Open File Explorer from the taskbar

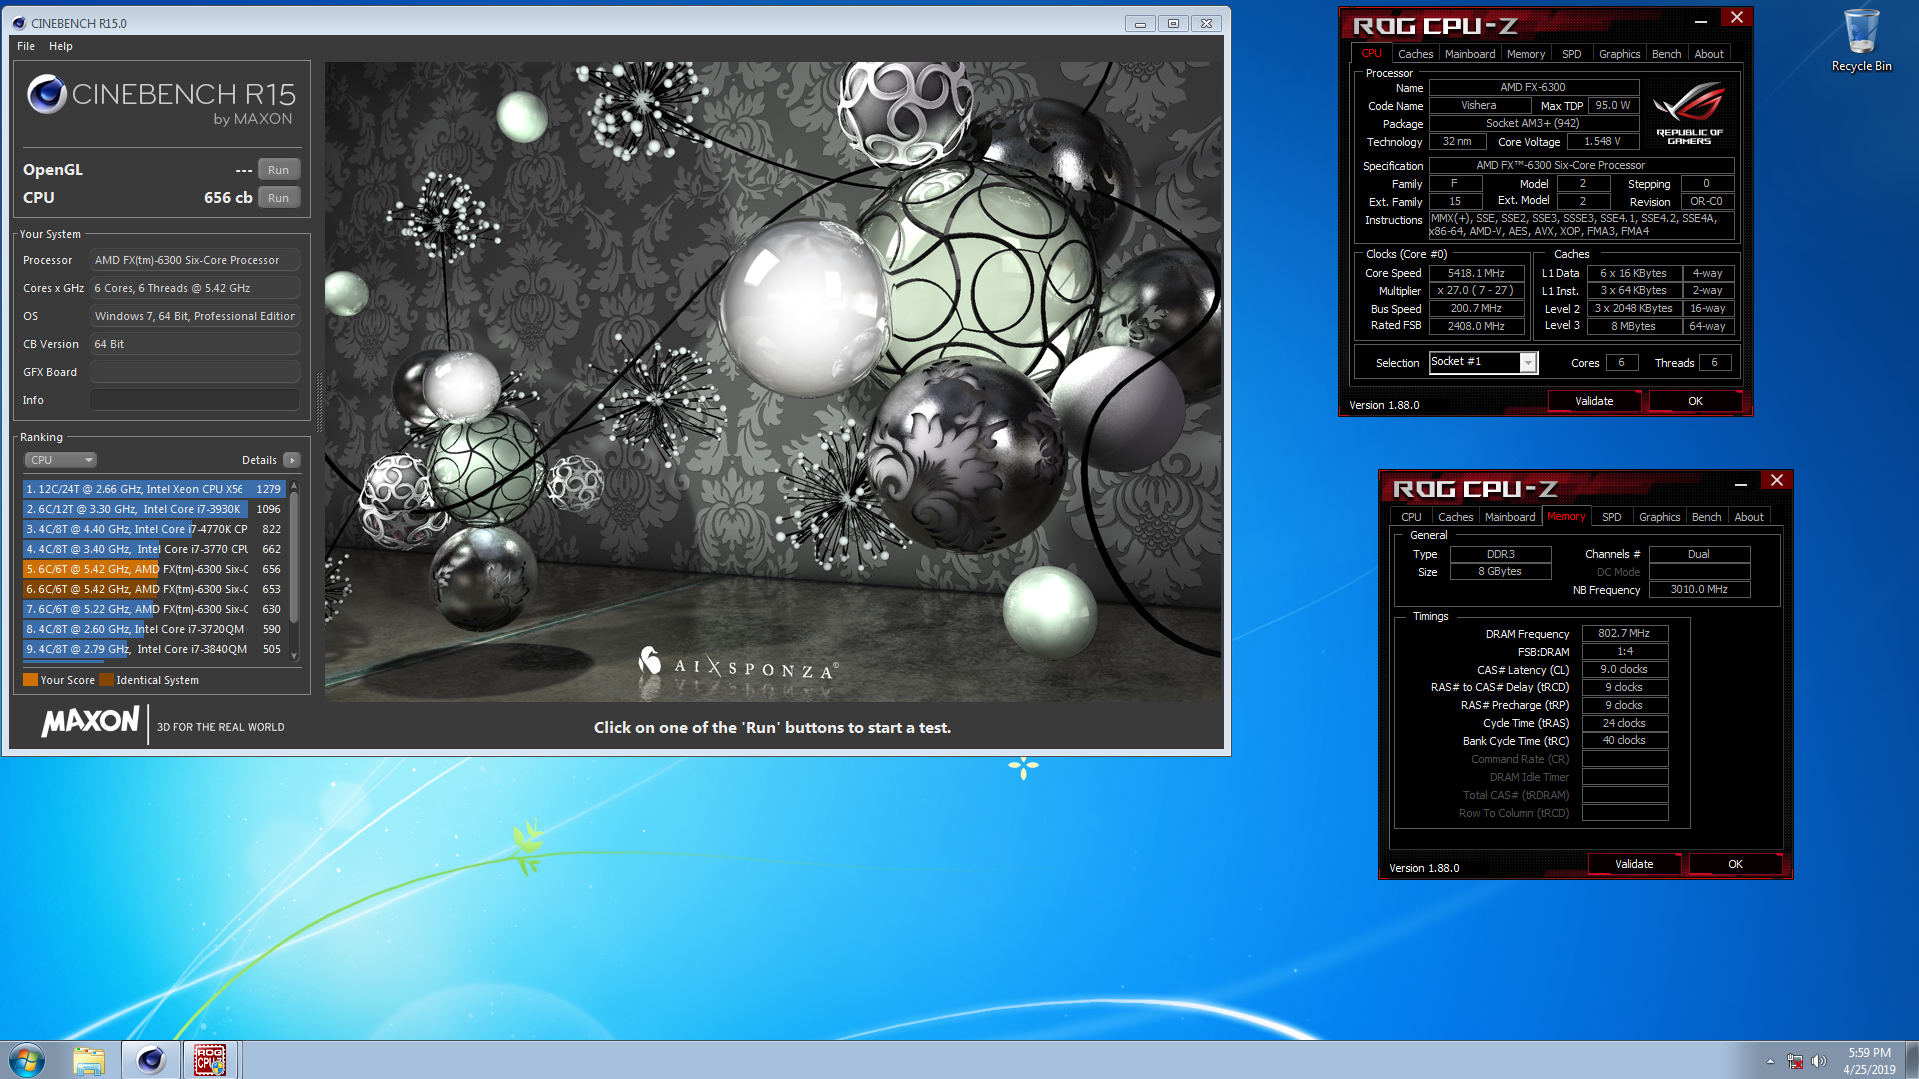(89, 1060)
